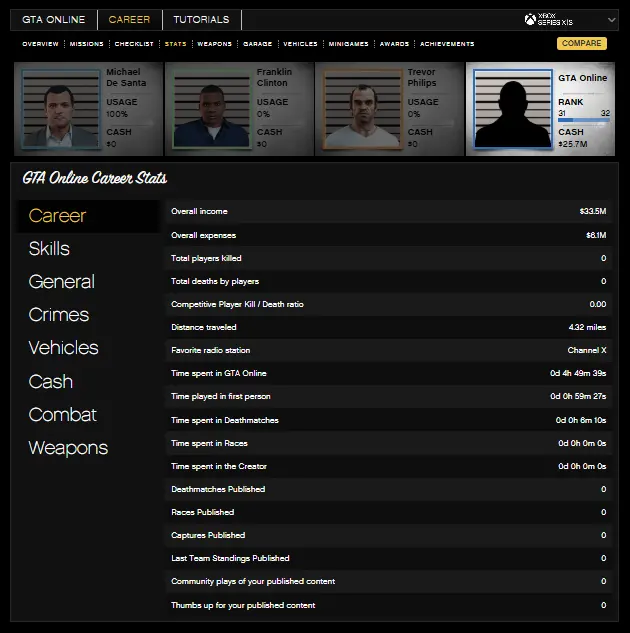Click the rank 31 to 32 progress bar

pos(584,120)
